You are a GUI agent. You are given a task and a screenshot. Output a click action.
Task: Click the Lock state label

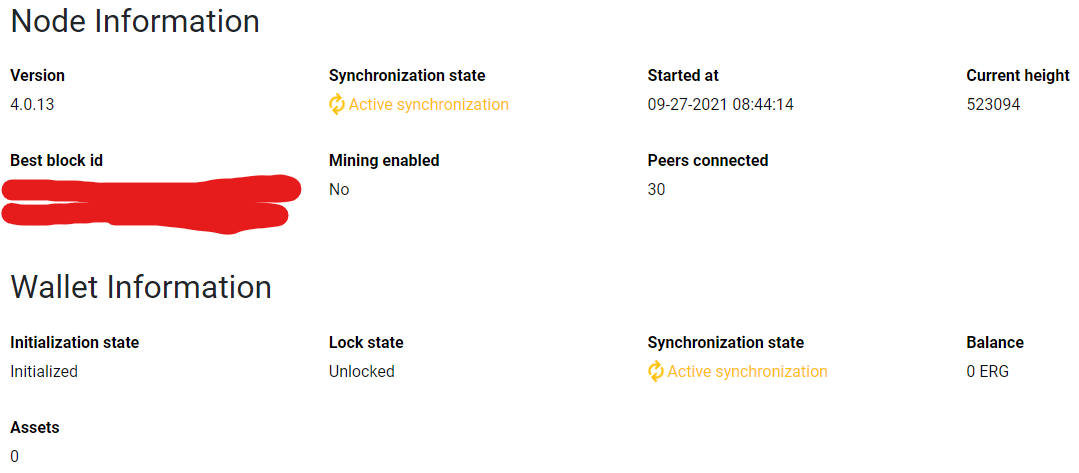click(x=366, y=342)
